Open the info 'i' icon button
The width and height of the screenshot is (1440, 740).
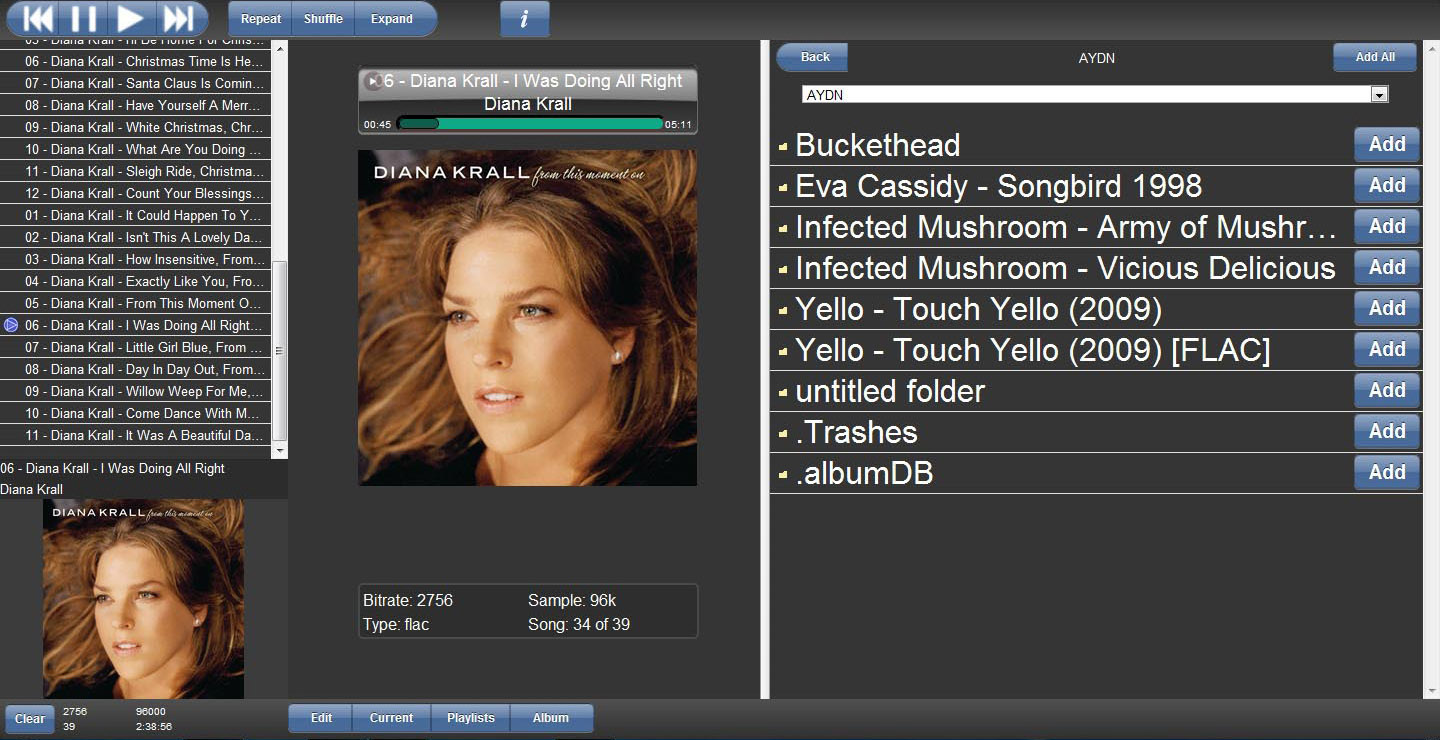tap(525, 19)
